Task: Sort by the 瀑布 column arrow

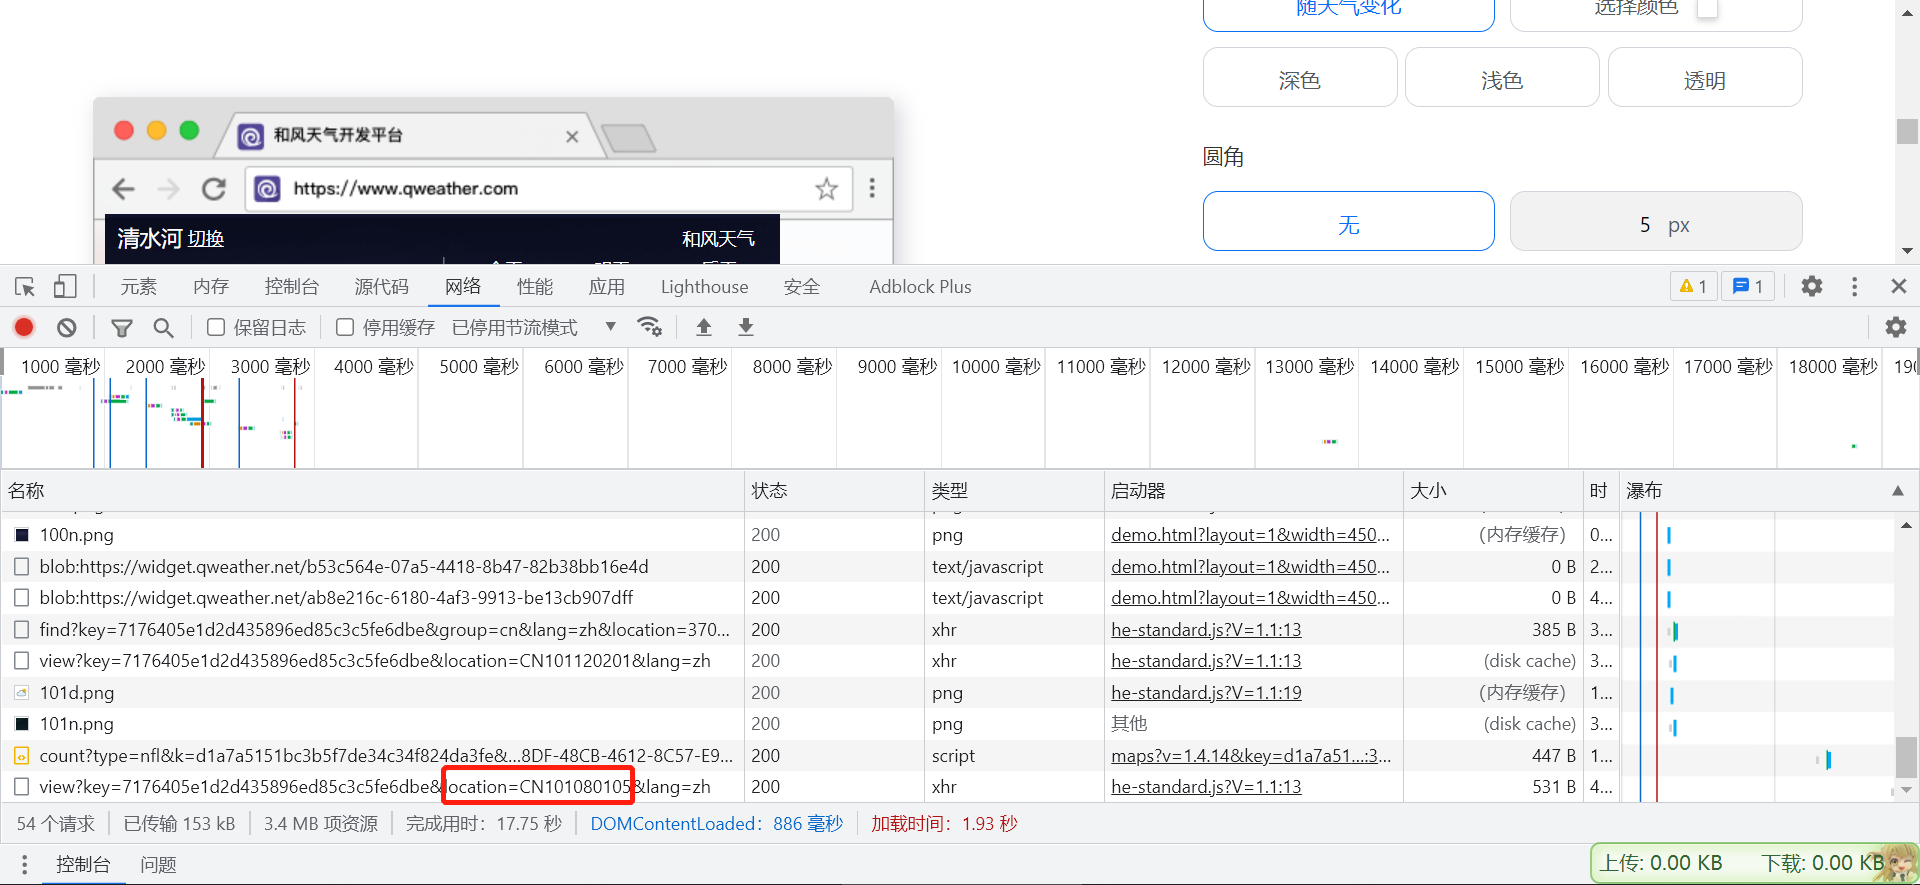Action: pyautogui.click(x=1897, y=491)
